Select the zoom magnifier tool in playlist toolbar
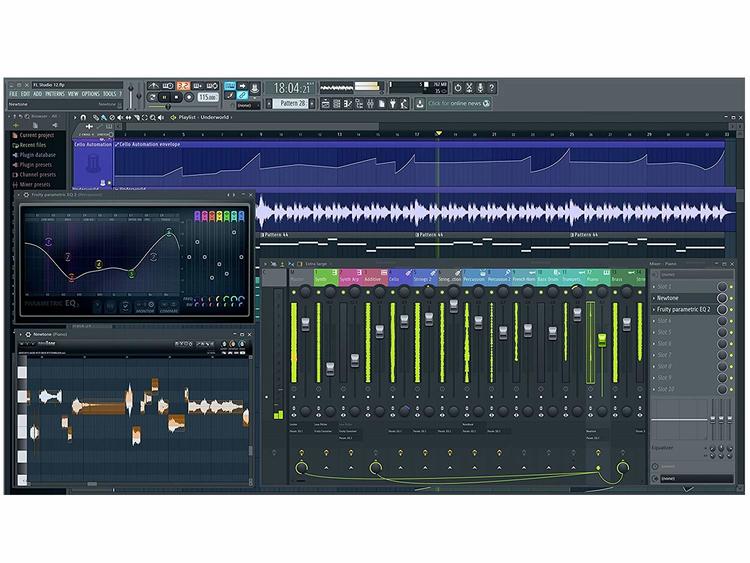The image size is (750, 563). tap(153, 117)
